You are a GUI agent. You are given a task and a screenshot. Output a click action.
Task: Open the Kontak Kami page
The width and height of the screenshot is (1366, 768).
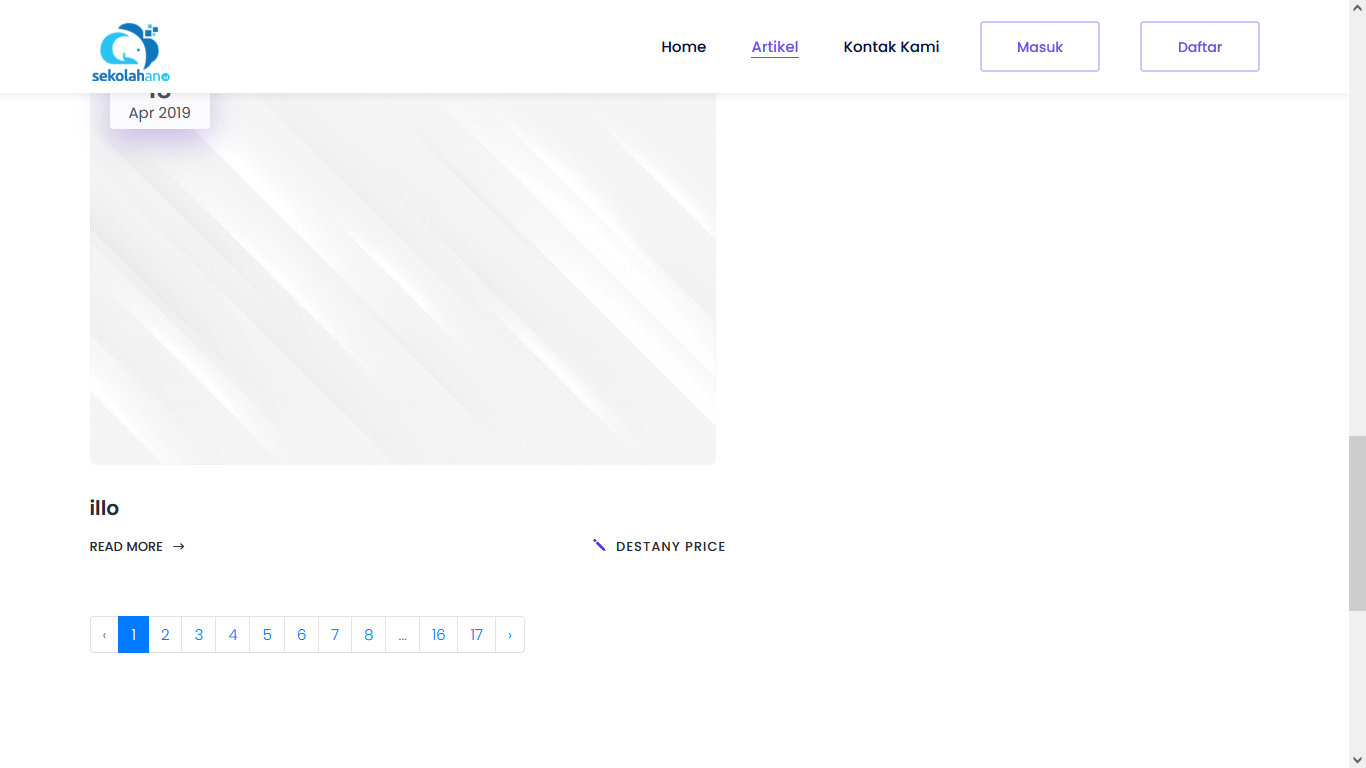(891, 47)
